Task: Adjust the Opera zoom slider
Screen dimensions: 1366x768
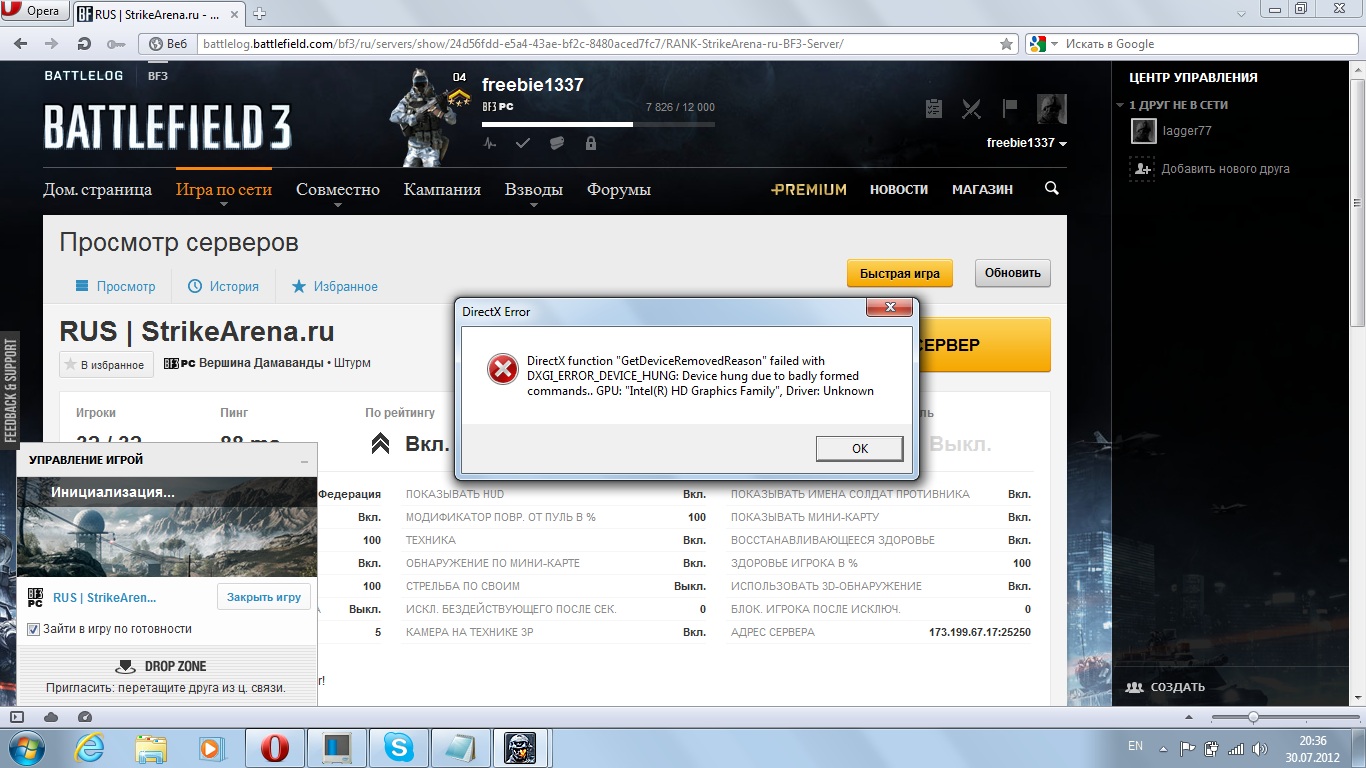Action: [1253, 717]
